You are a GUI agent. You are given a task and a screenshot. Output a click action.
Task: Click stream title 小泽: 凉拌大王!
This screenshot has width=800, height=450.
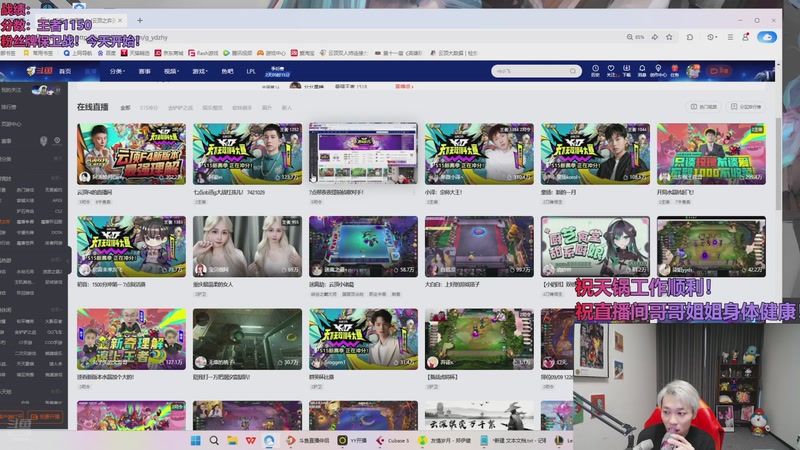[443, 192]
